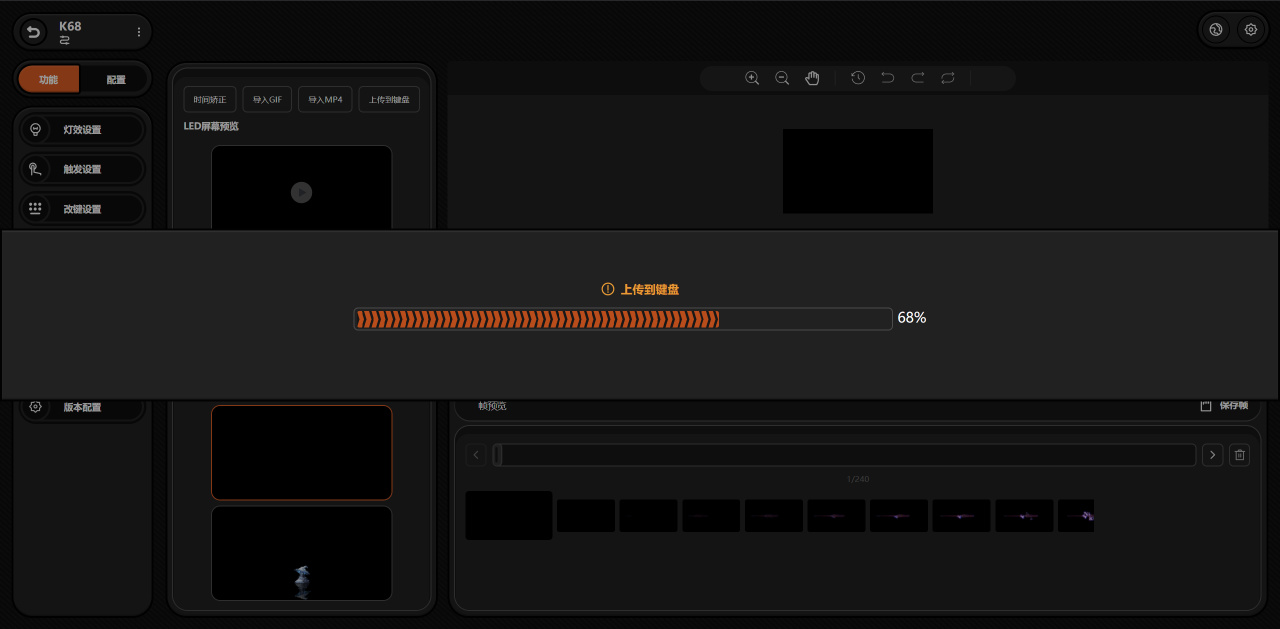This screenshot has height=629, width=1280.
Task: Open 灯效设置 in the sidebar
Action: pyautogui.click(x=82, y=129)
